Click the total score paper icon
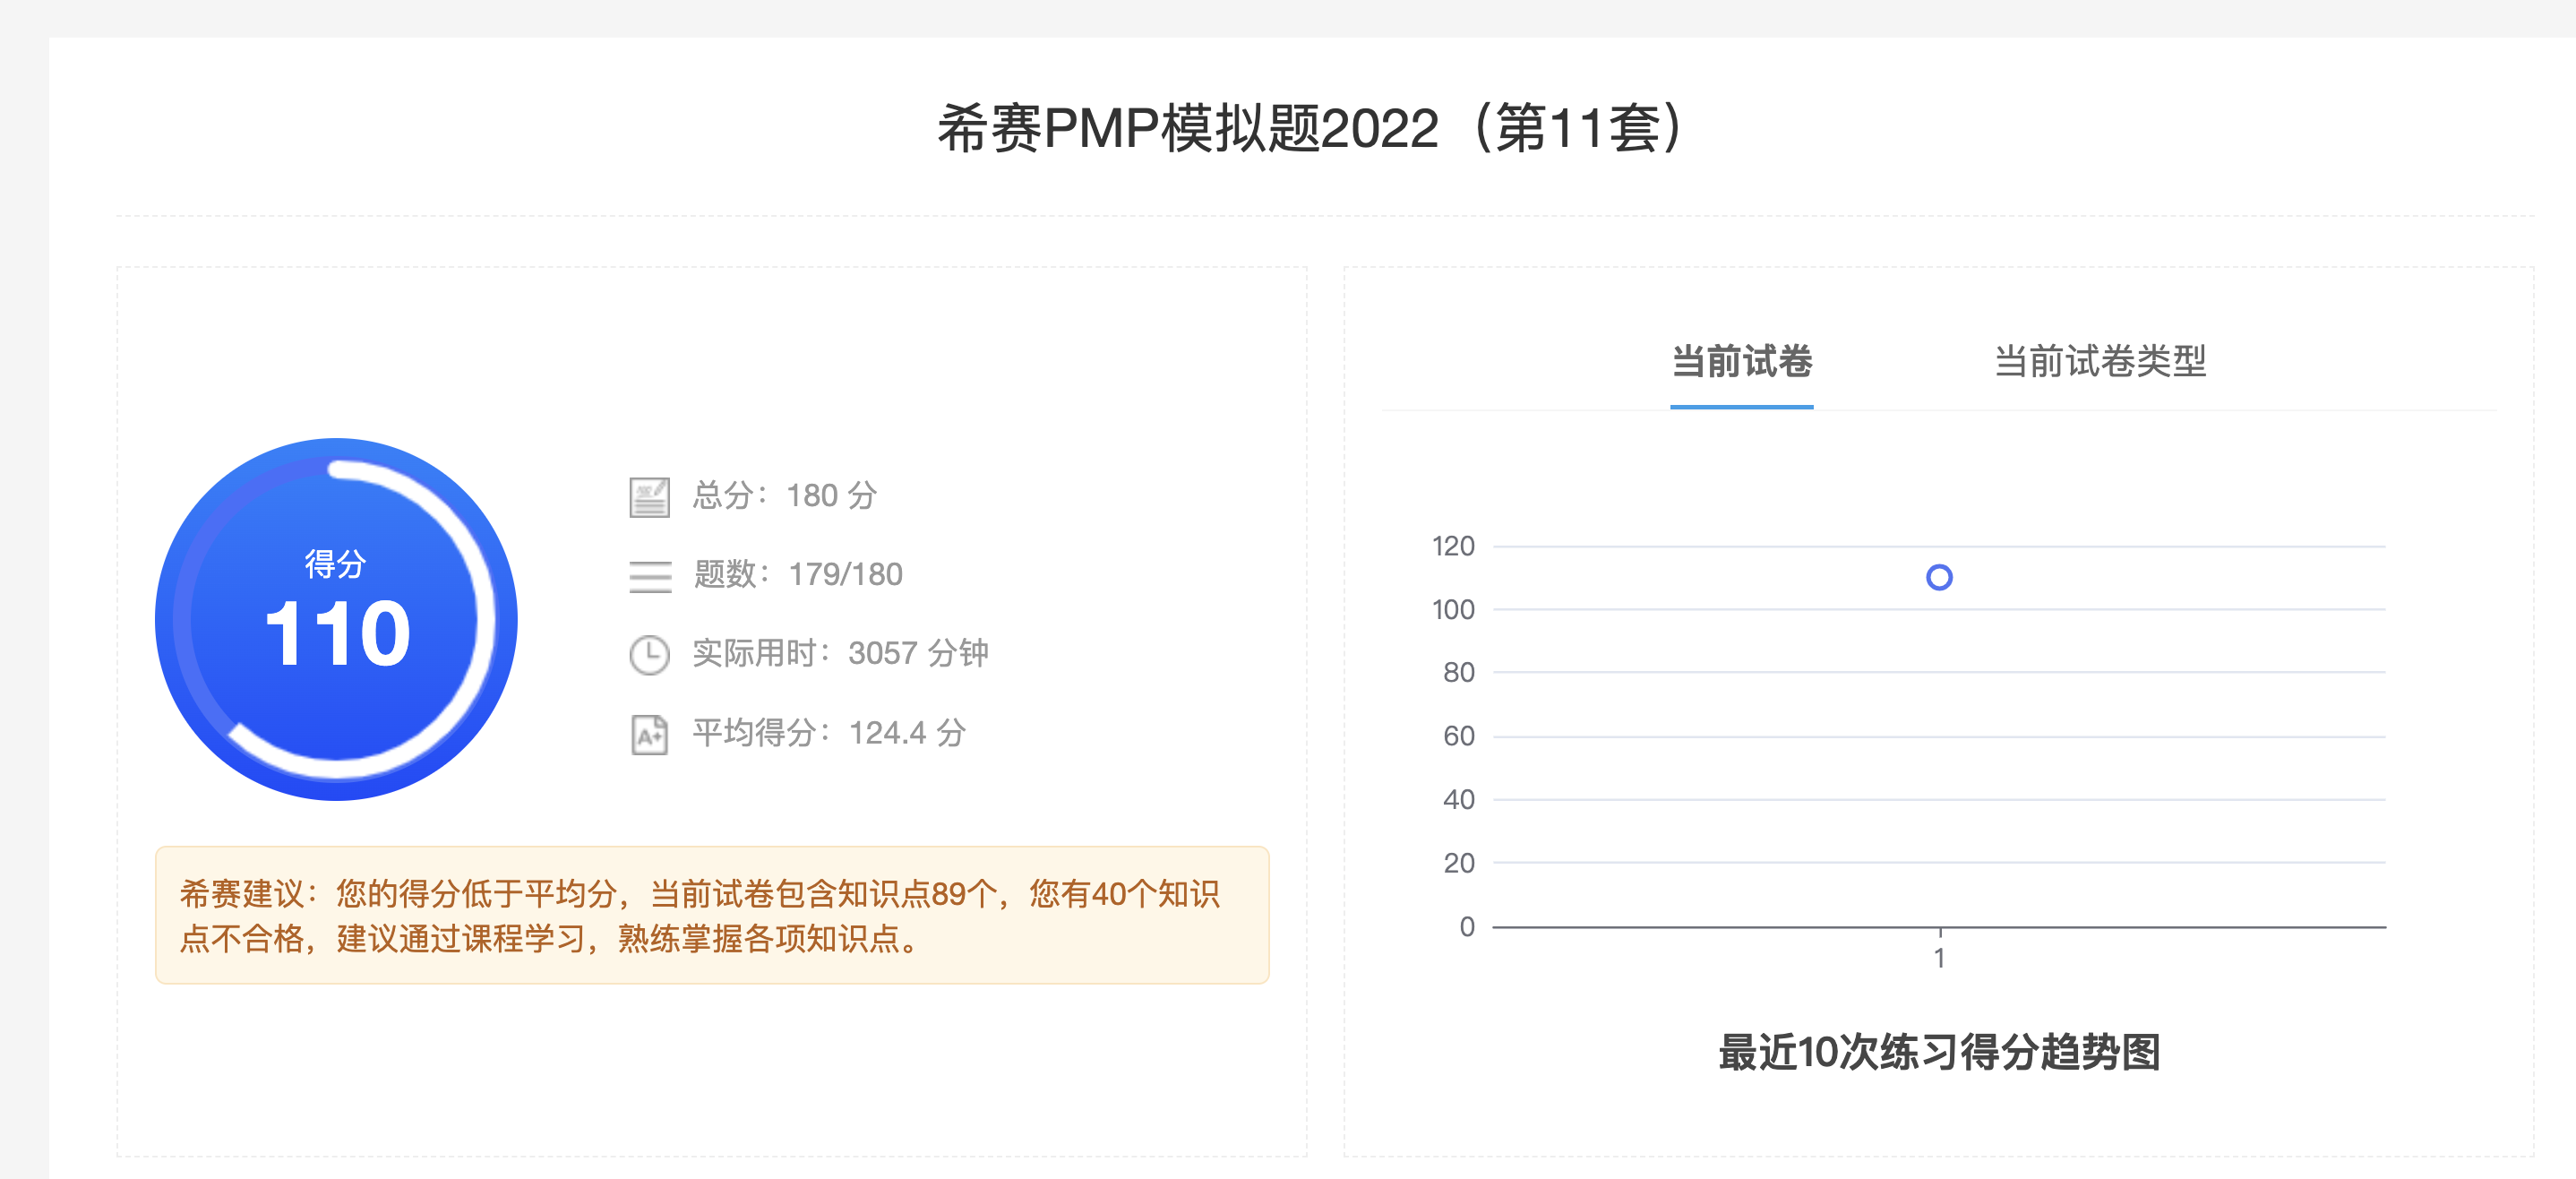Viewport: 2576px width, 1179px height. pyautogui.click(x=649, y=497)
